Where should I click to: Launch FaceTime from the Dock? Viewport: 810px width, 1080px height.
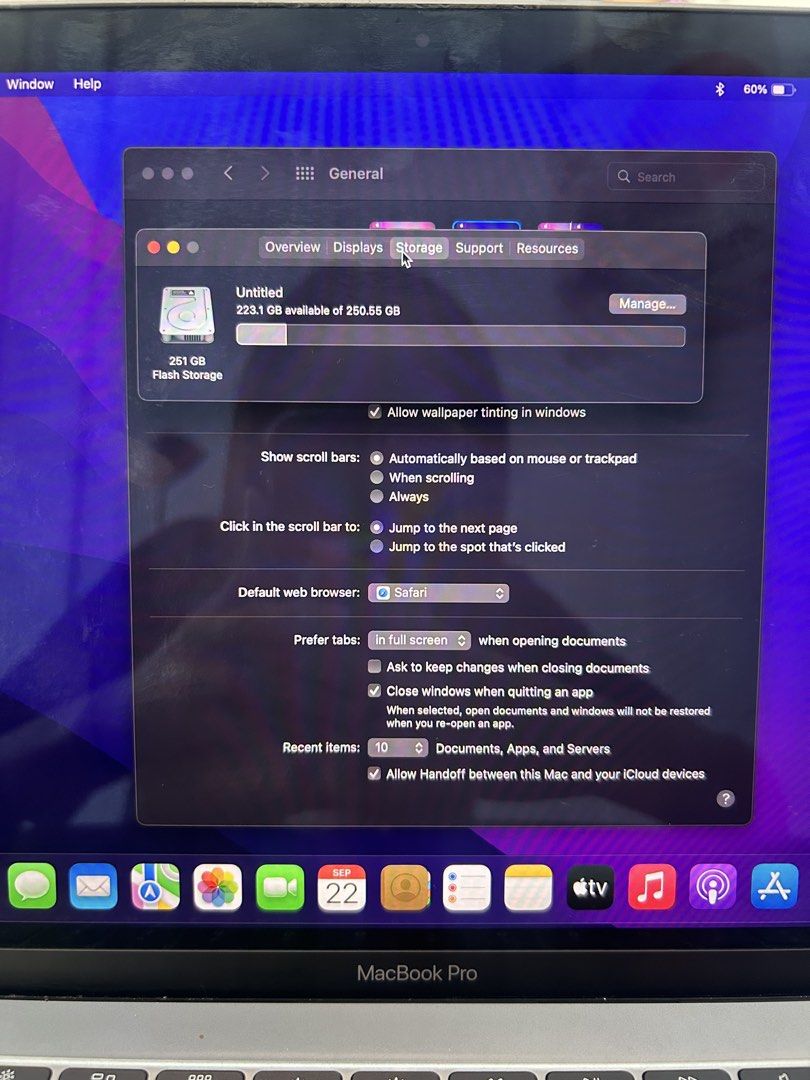click(280, 887)
